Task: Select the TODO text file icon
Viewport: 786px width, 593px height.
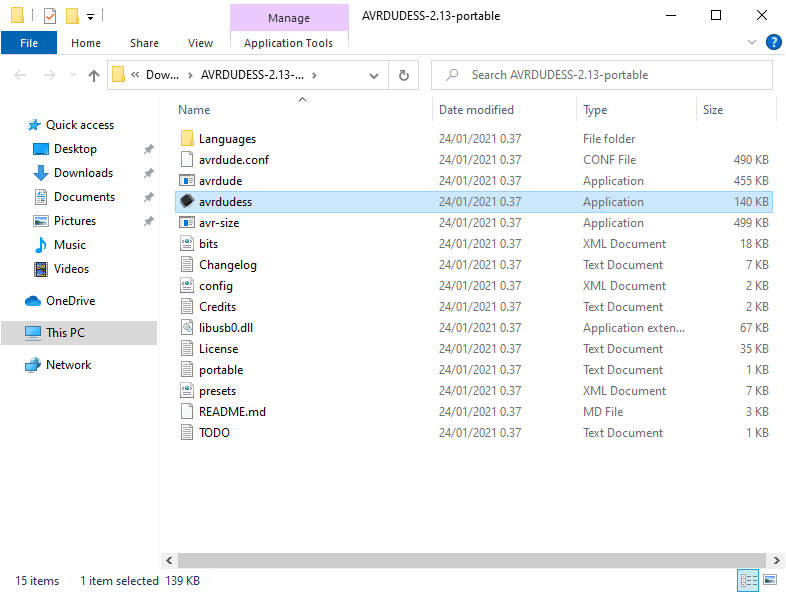Action: point(186,433)
